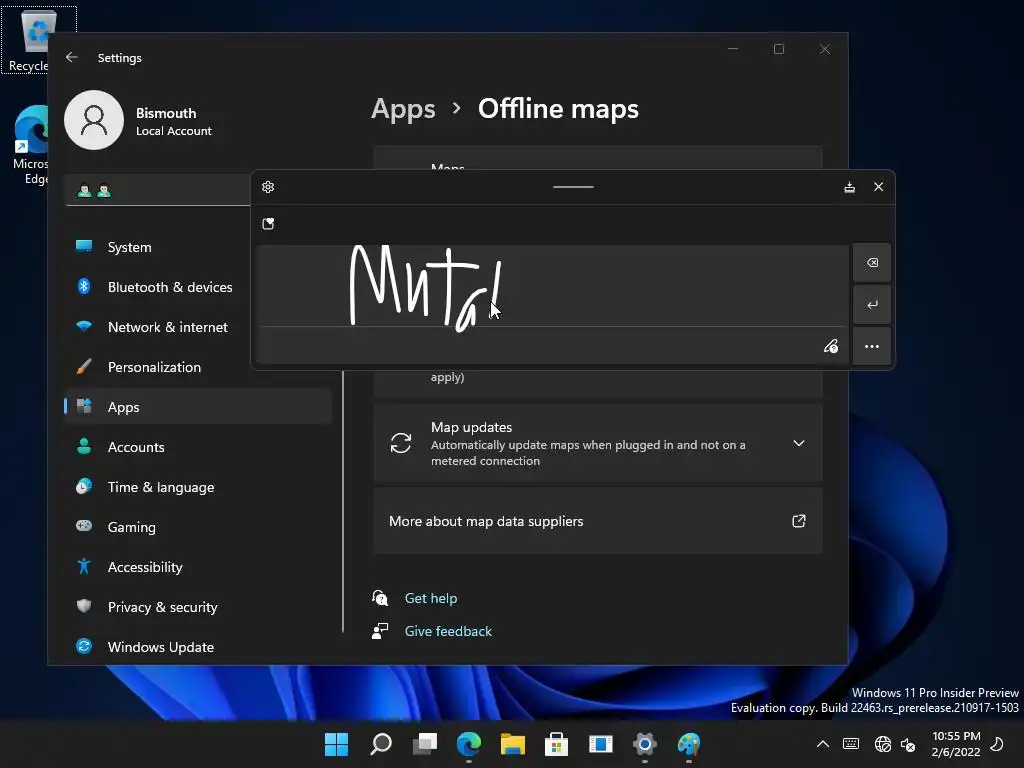The height and width of the screenshot is (768, 1024).
Task: Click the blue window app on taskbar
Action: pyautogui.click(x=600, y=744)
